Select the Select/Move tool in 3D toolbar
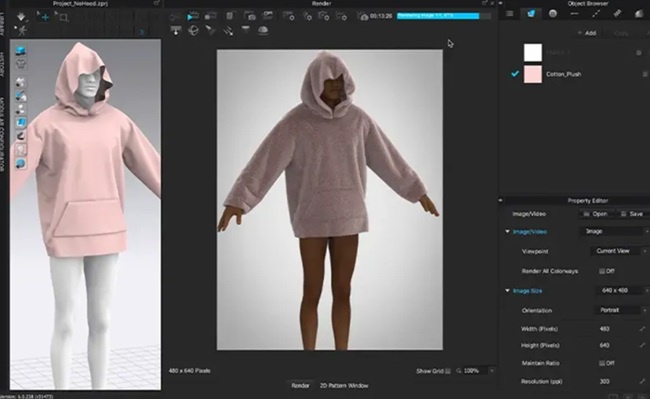650x399 pixels. coord(44,17)
